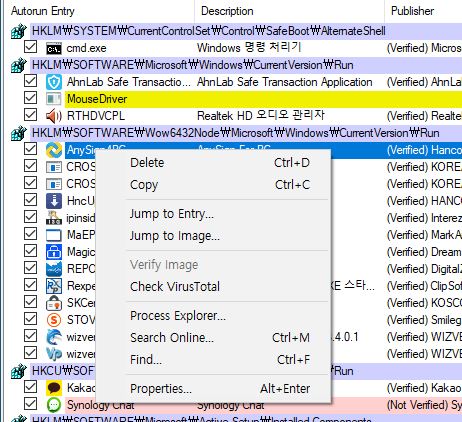Disable the ipinside entry checkbox
This screenshot has width=462, height=422.
coord(31,217)
